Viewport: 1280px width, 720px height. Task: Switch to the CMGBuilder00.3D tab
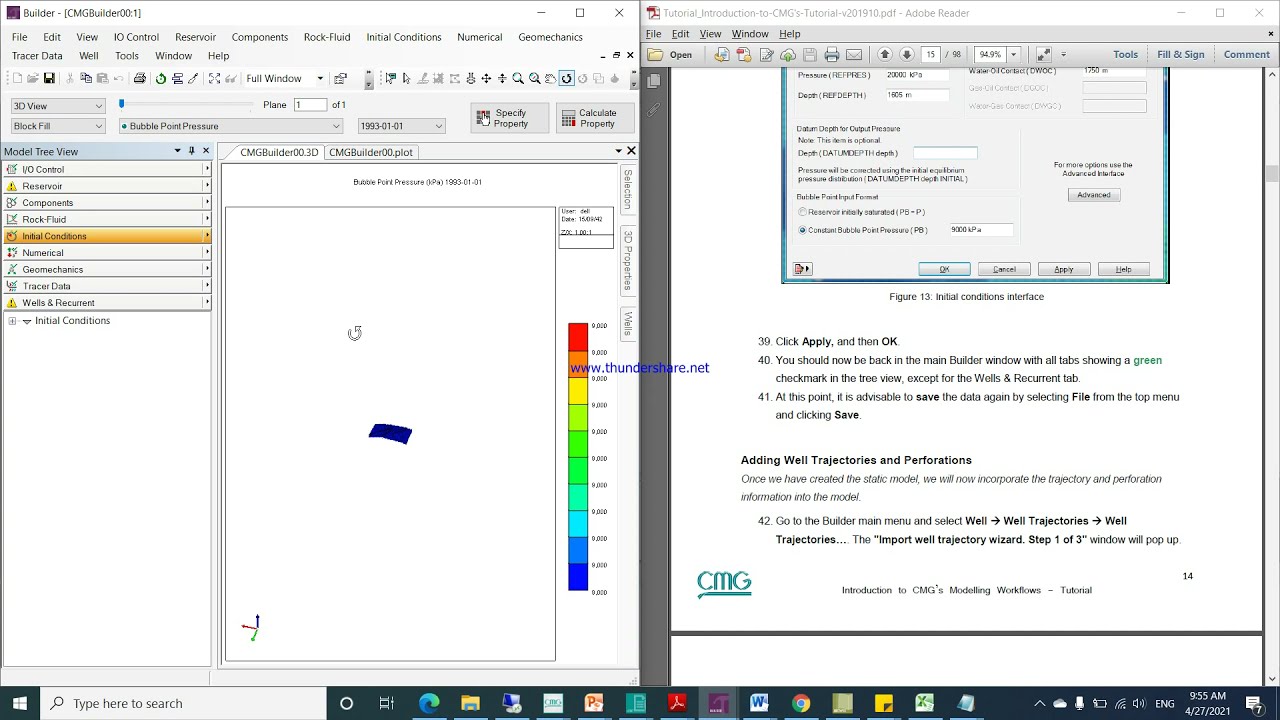click(278, 152)
